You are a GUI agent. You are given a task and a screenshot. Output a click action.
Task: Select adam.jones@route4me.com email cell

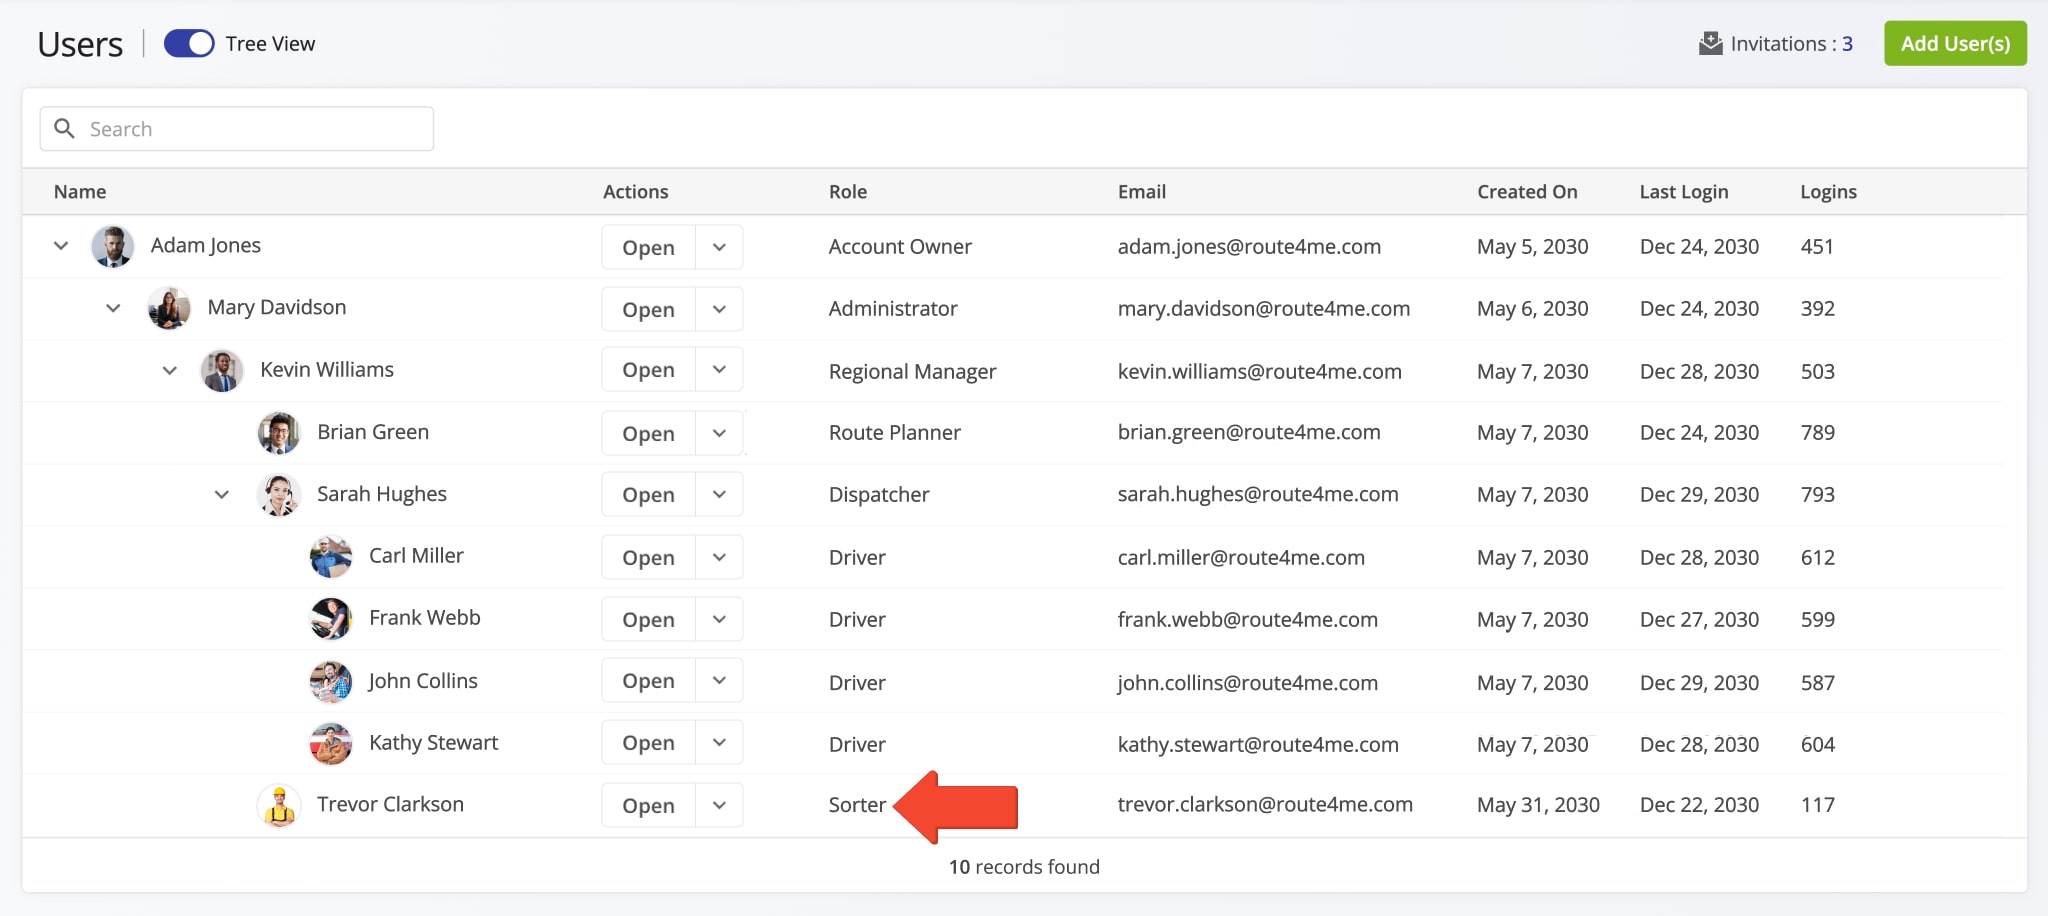tap(1249, 247)
